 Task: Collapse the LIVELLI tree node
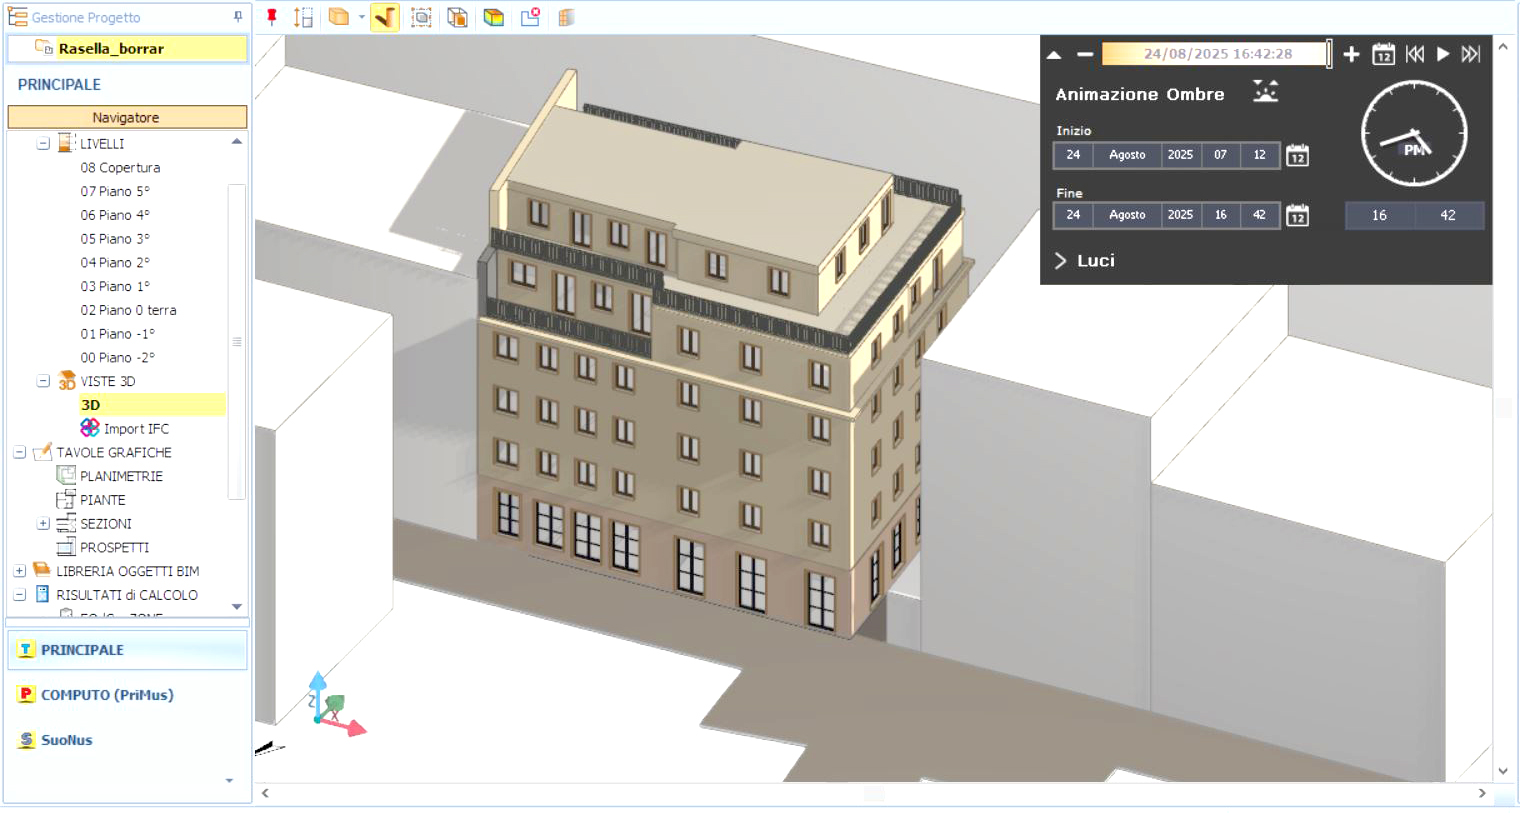(43, 144)
